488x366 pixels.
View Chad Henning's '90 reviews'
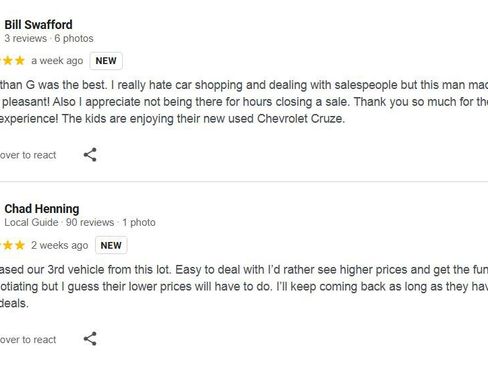click(90, 222)
